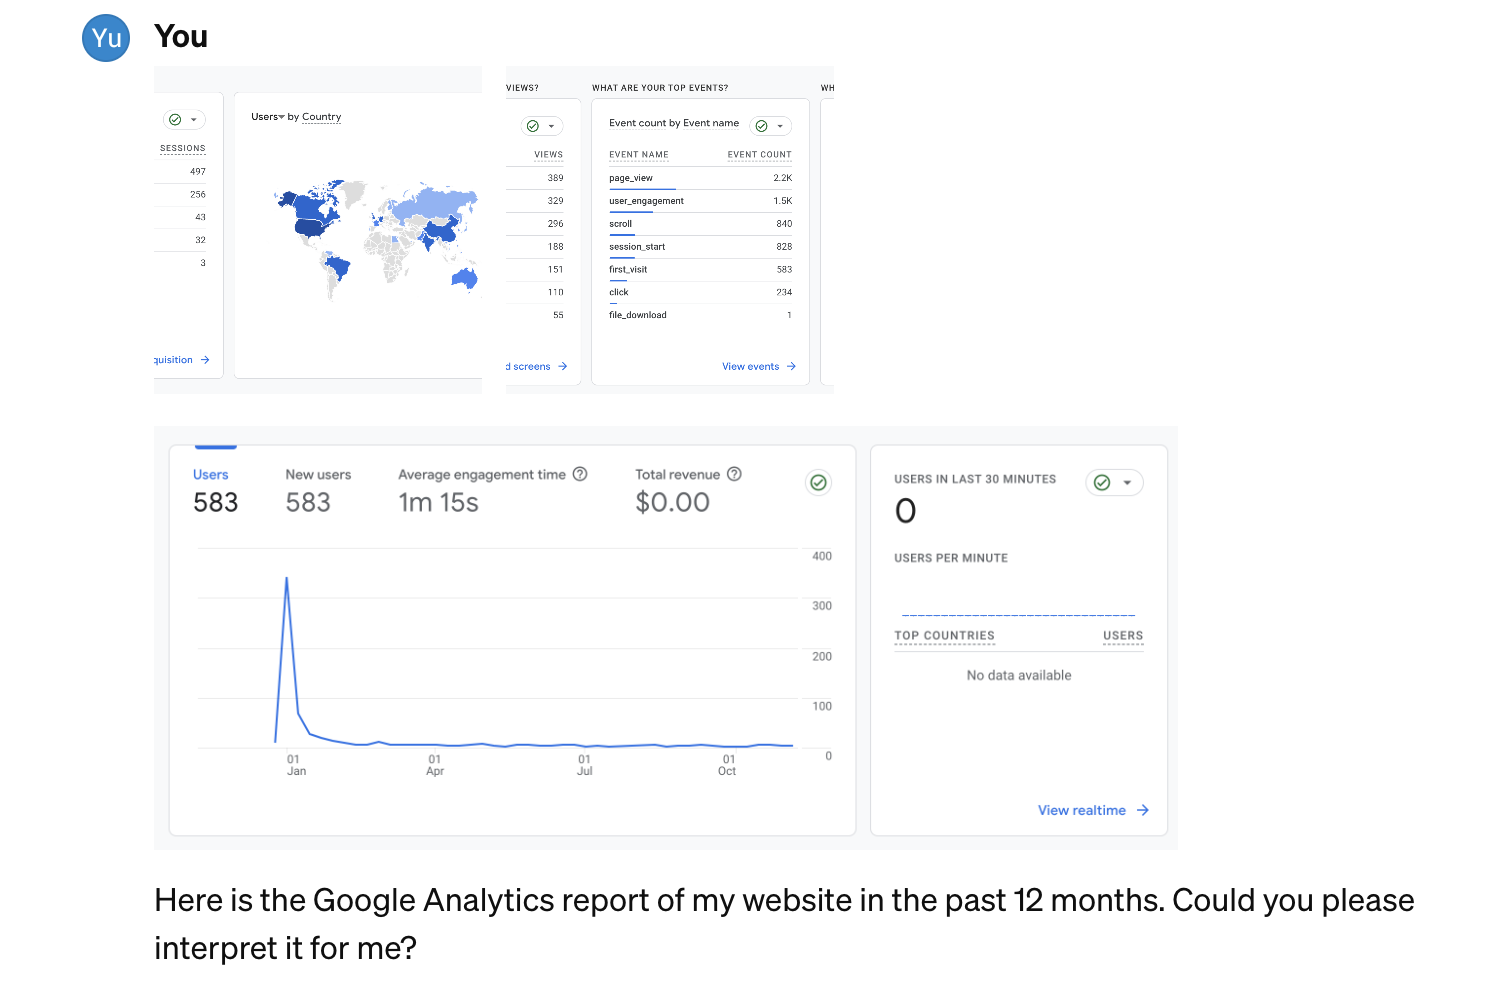Open the check dropdown in Users in last 30 minutes
This screenshot has height=984, width=1512.
click(x=1114, y=483)
